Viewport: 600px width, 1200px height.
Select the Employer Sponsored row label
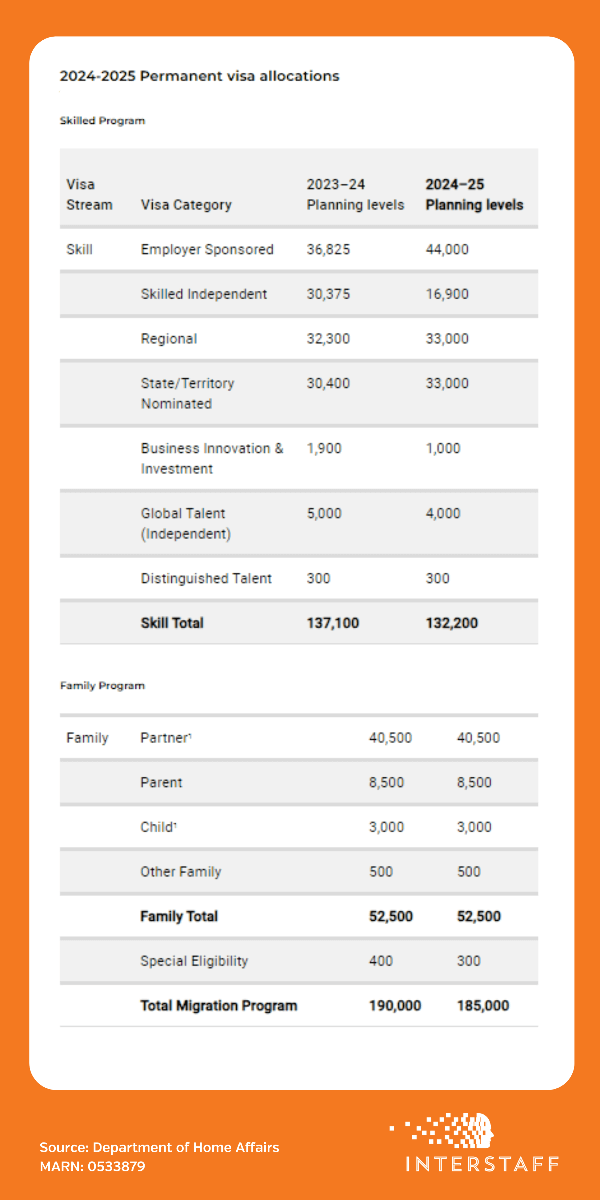[x=207, y=249]
